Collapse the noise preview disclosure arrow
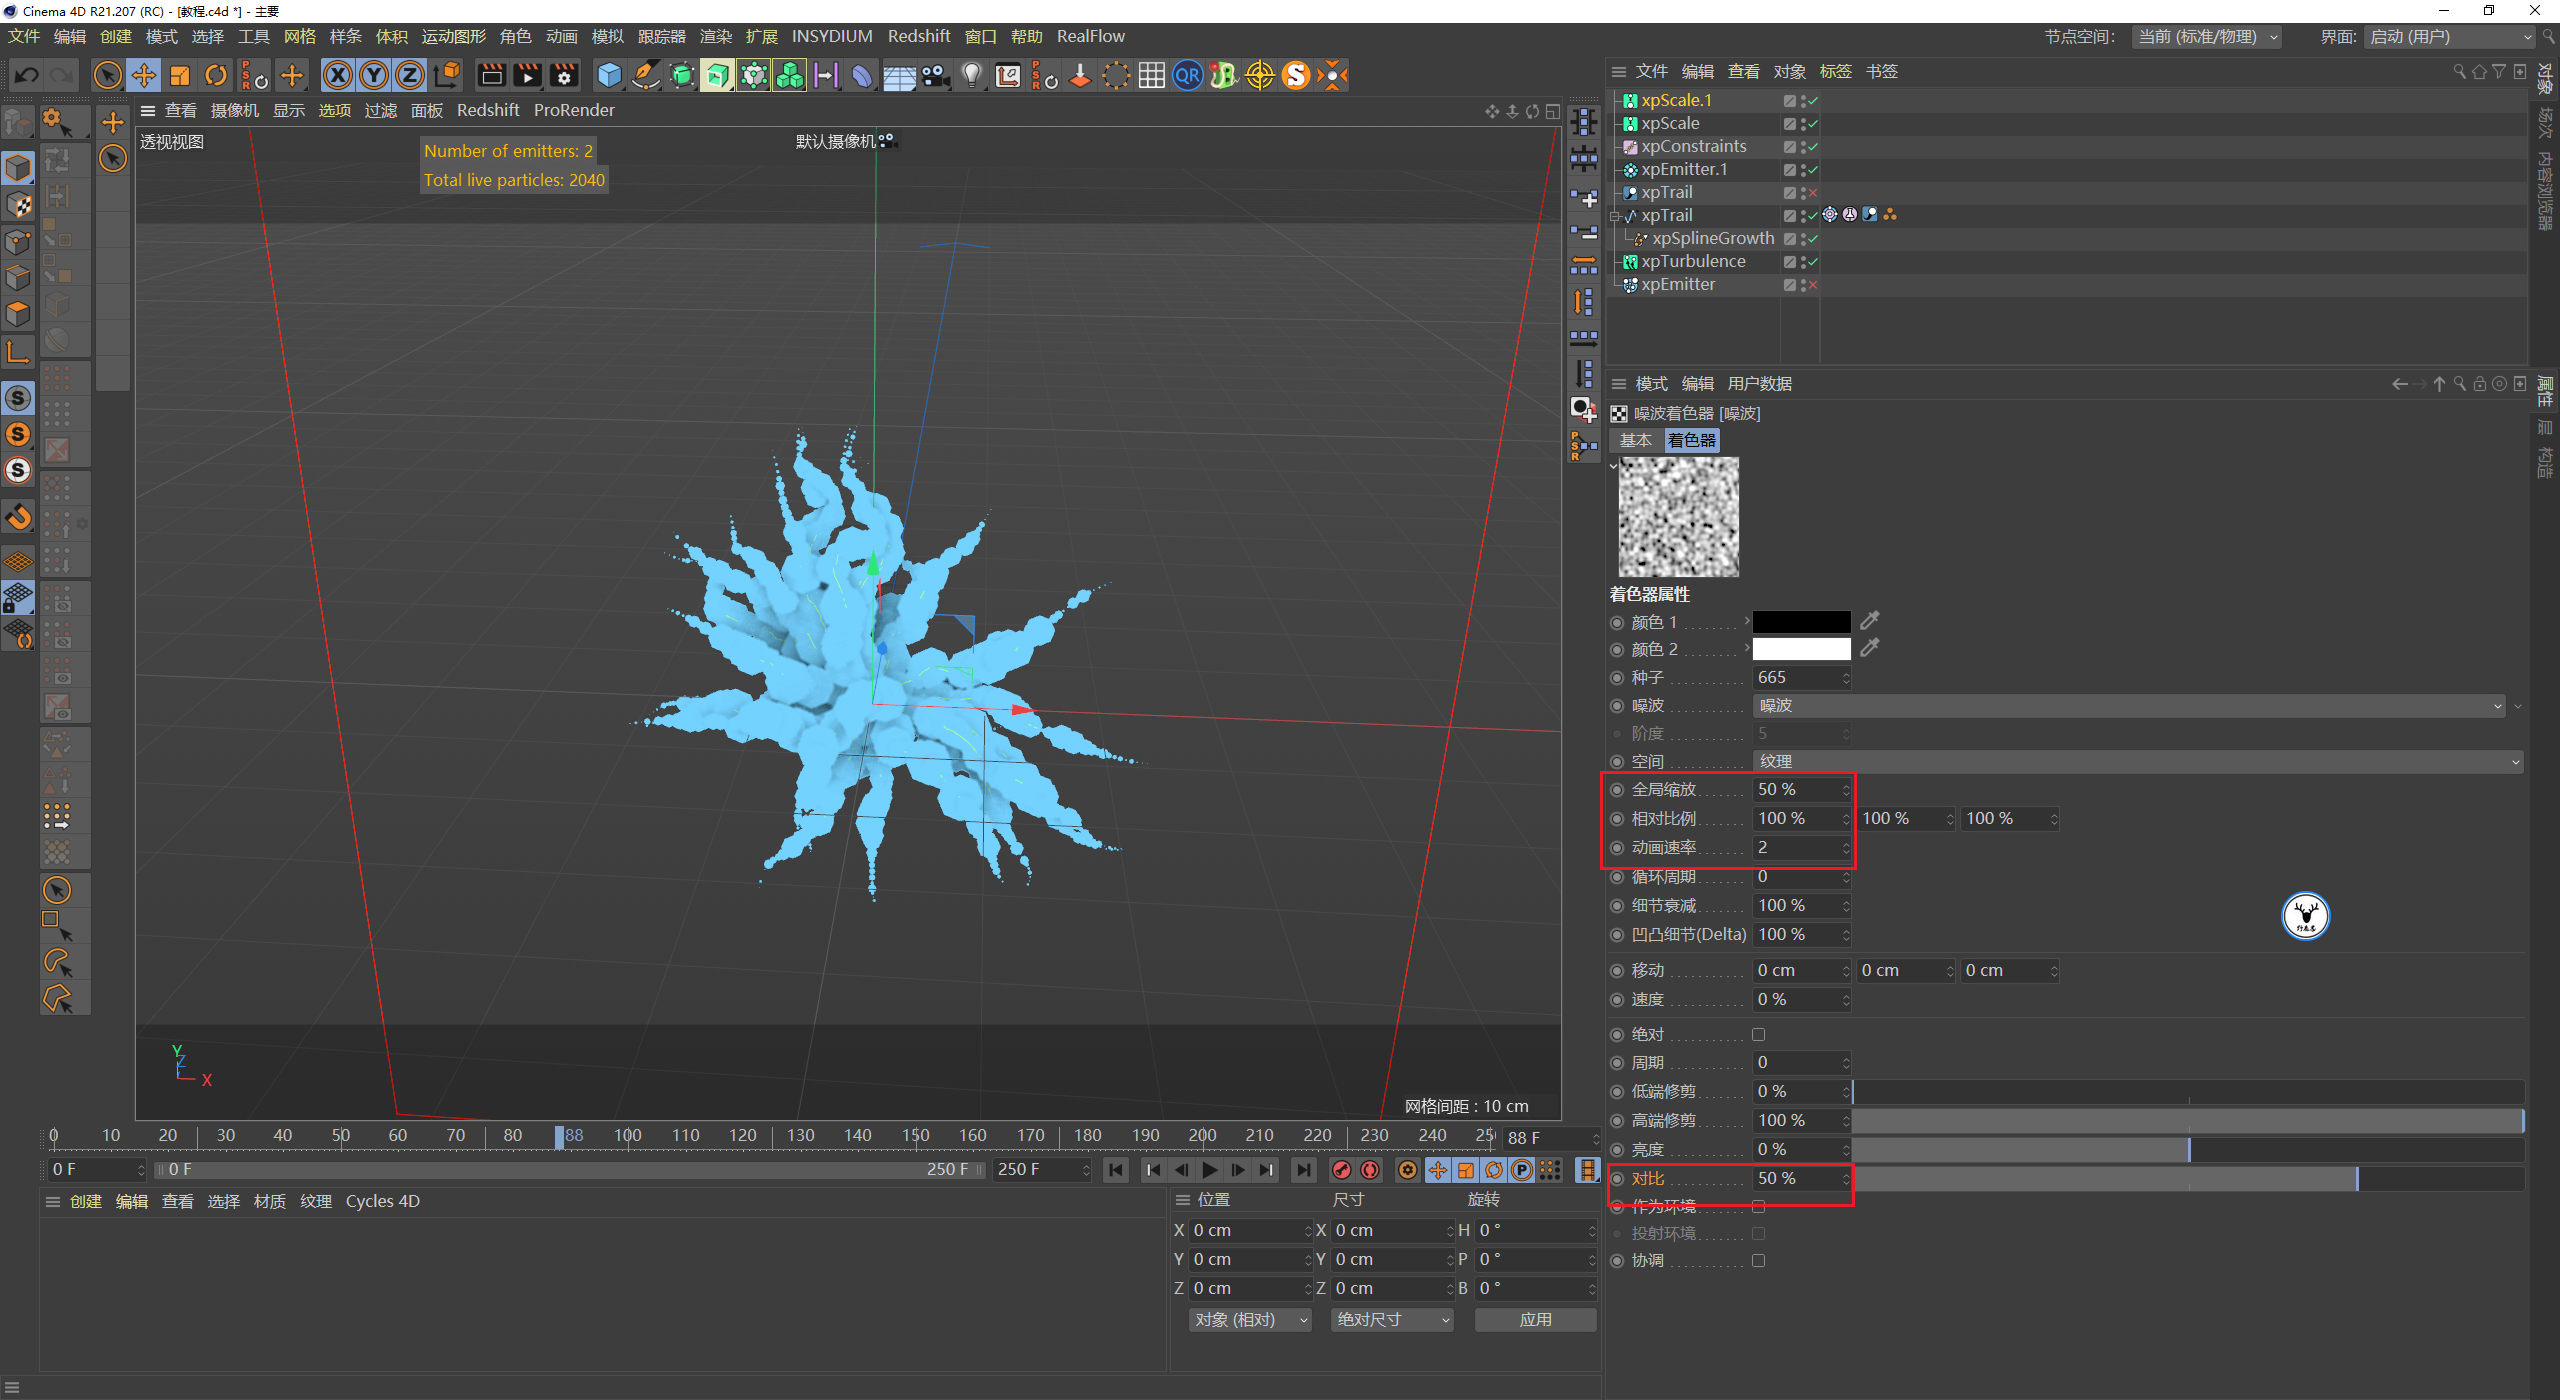This screenshot has width=2560, height=1400. (1613, 465)
